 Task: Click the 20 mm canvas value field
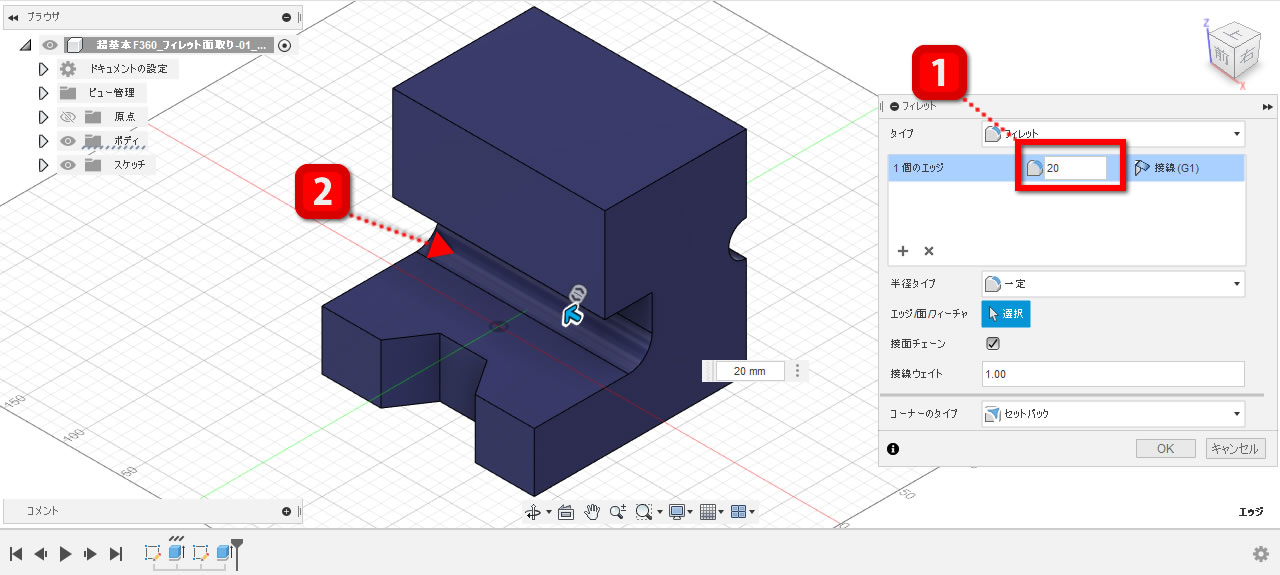[749, 371]
